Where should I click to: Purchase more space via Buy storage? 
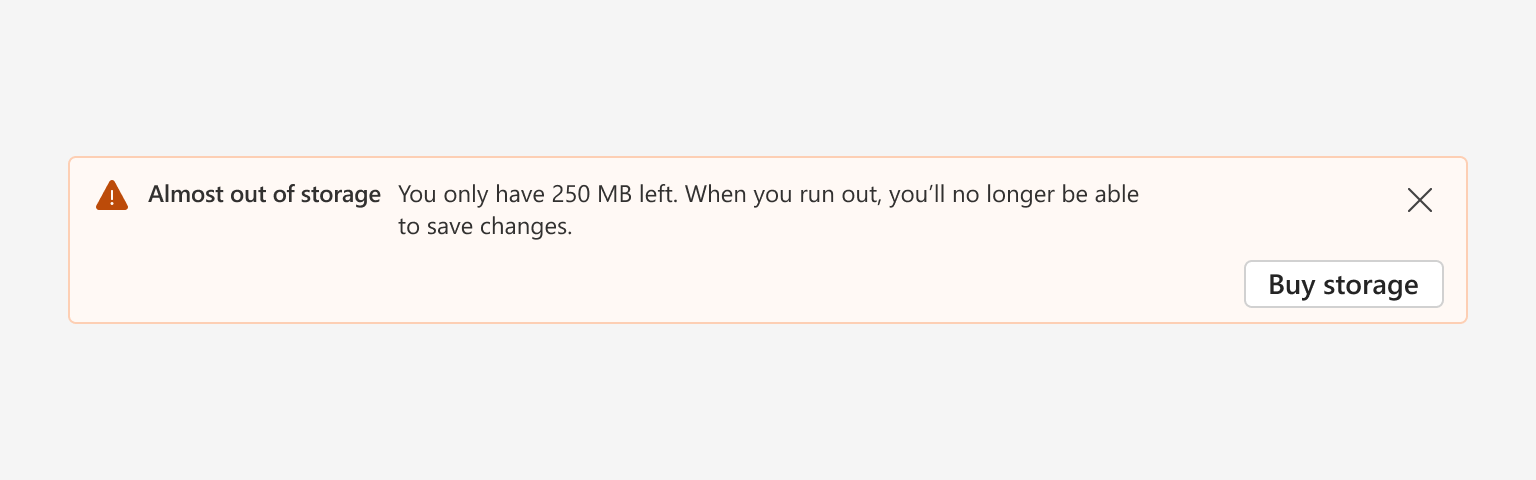click(x=1343, y=284)
